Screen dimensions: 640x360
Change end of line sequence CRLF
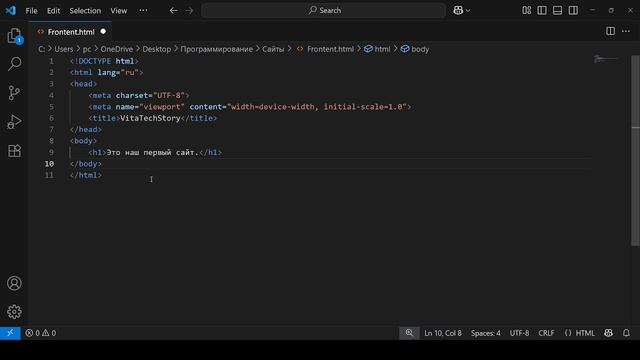click(x=546, y=333)
